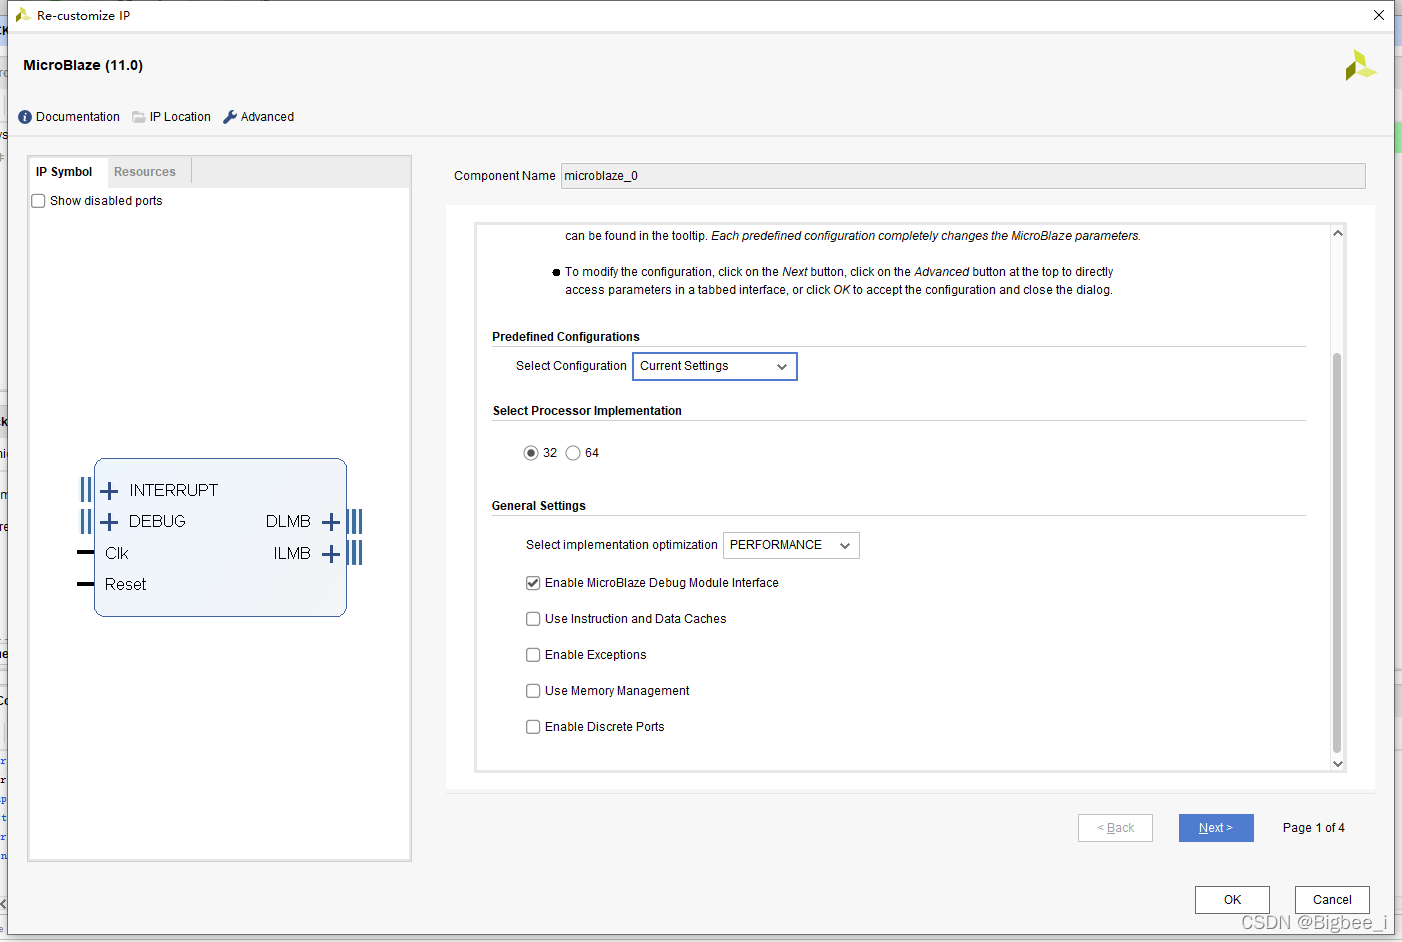Screen dimensions: 1402x942
Task: Toggle Show disabled ports checkbox
Action: pos(38,201)
